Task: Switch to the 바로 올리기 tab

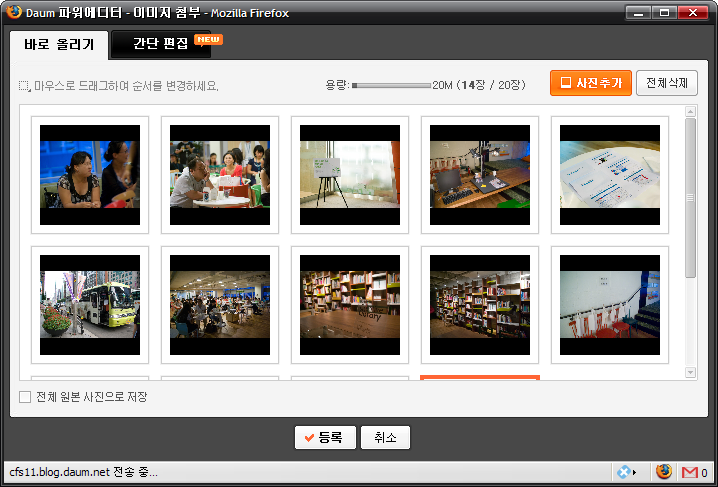Action: pyautogui.click(x=59, y=45)
